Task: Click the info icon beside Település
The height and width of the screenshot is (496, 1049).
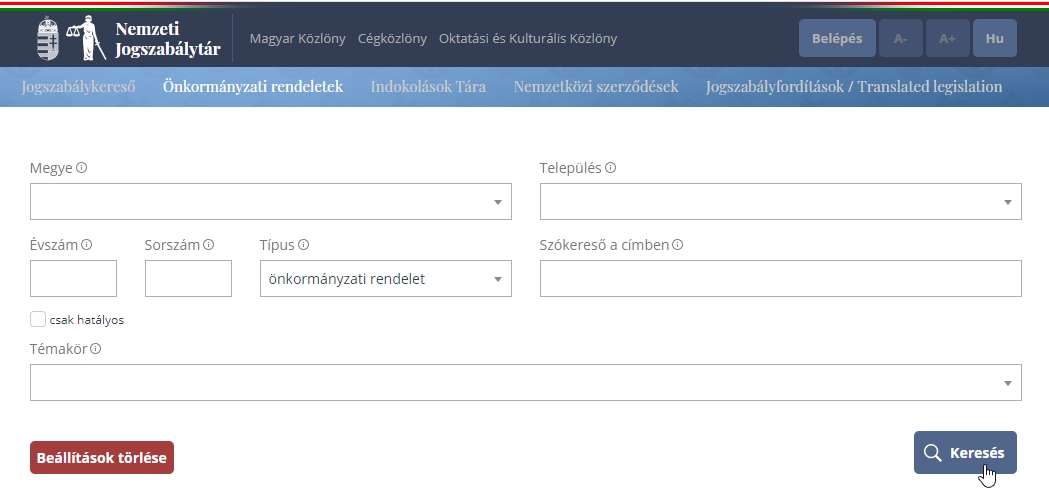Action: coord(611,168)
